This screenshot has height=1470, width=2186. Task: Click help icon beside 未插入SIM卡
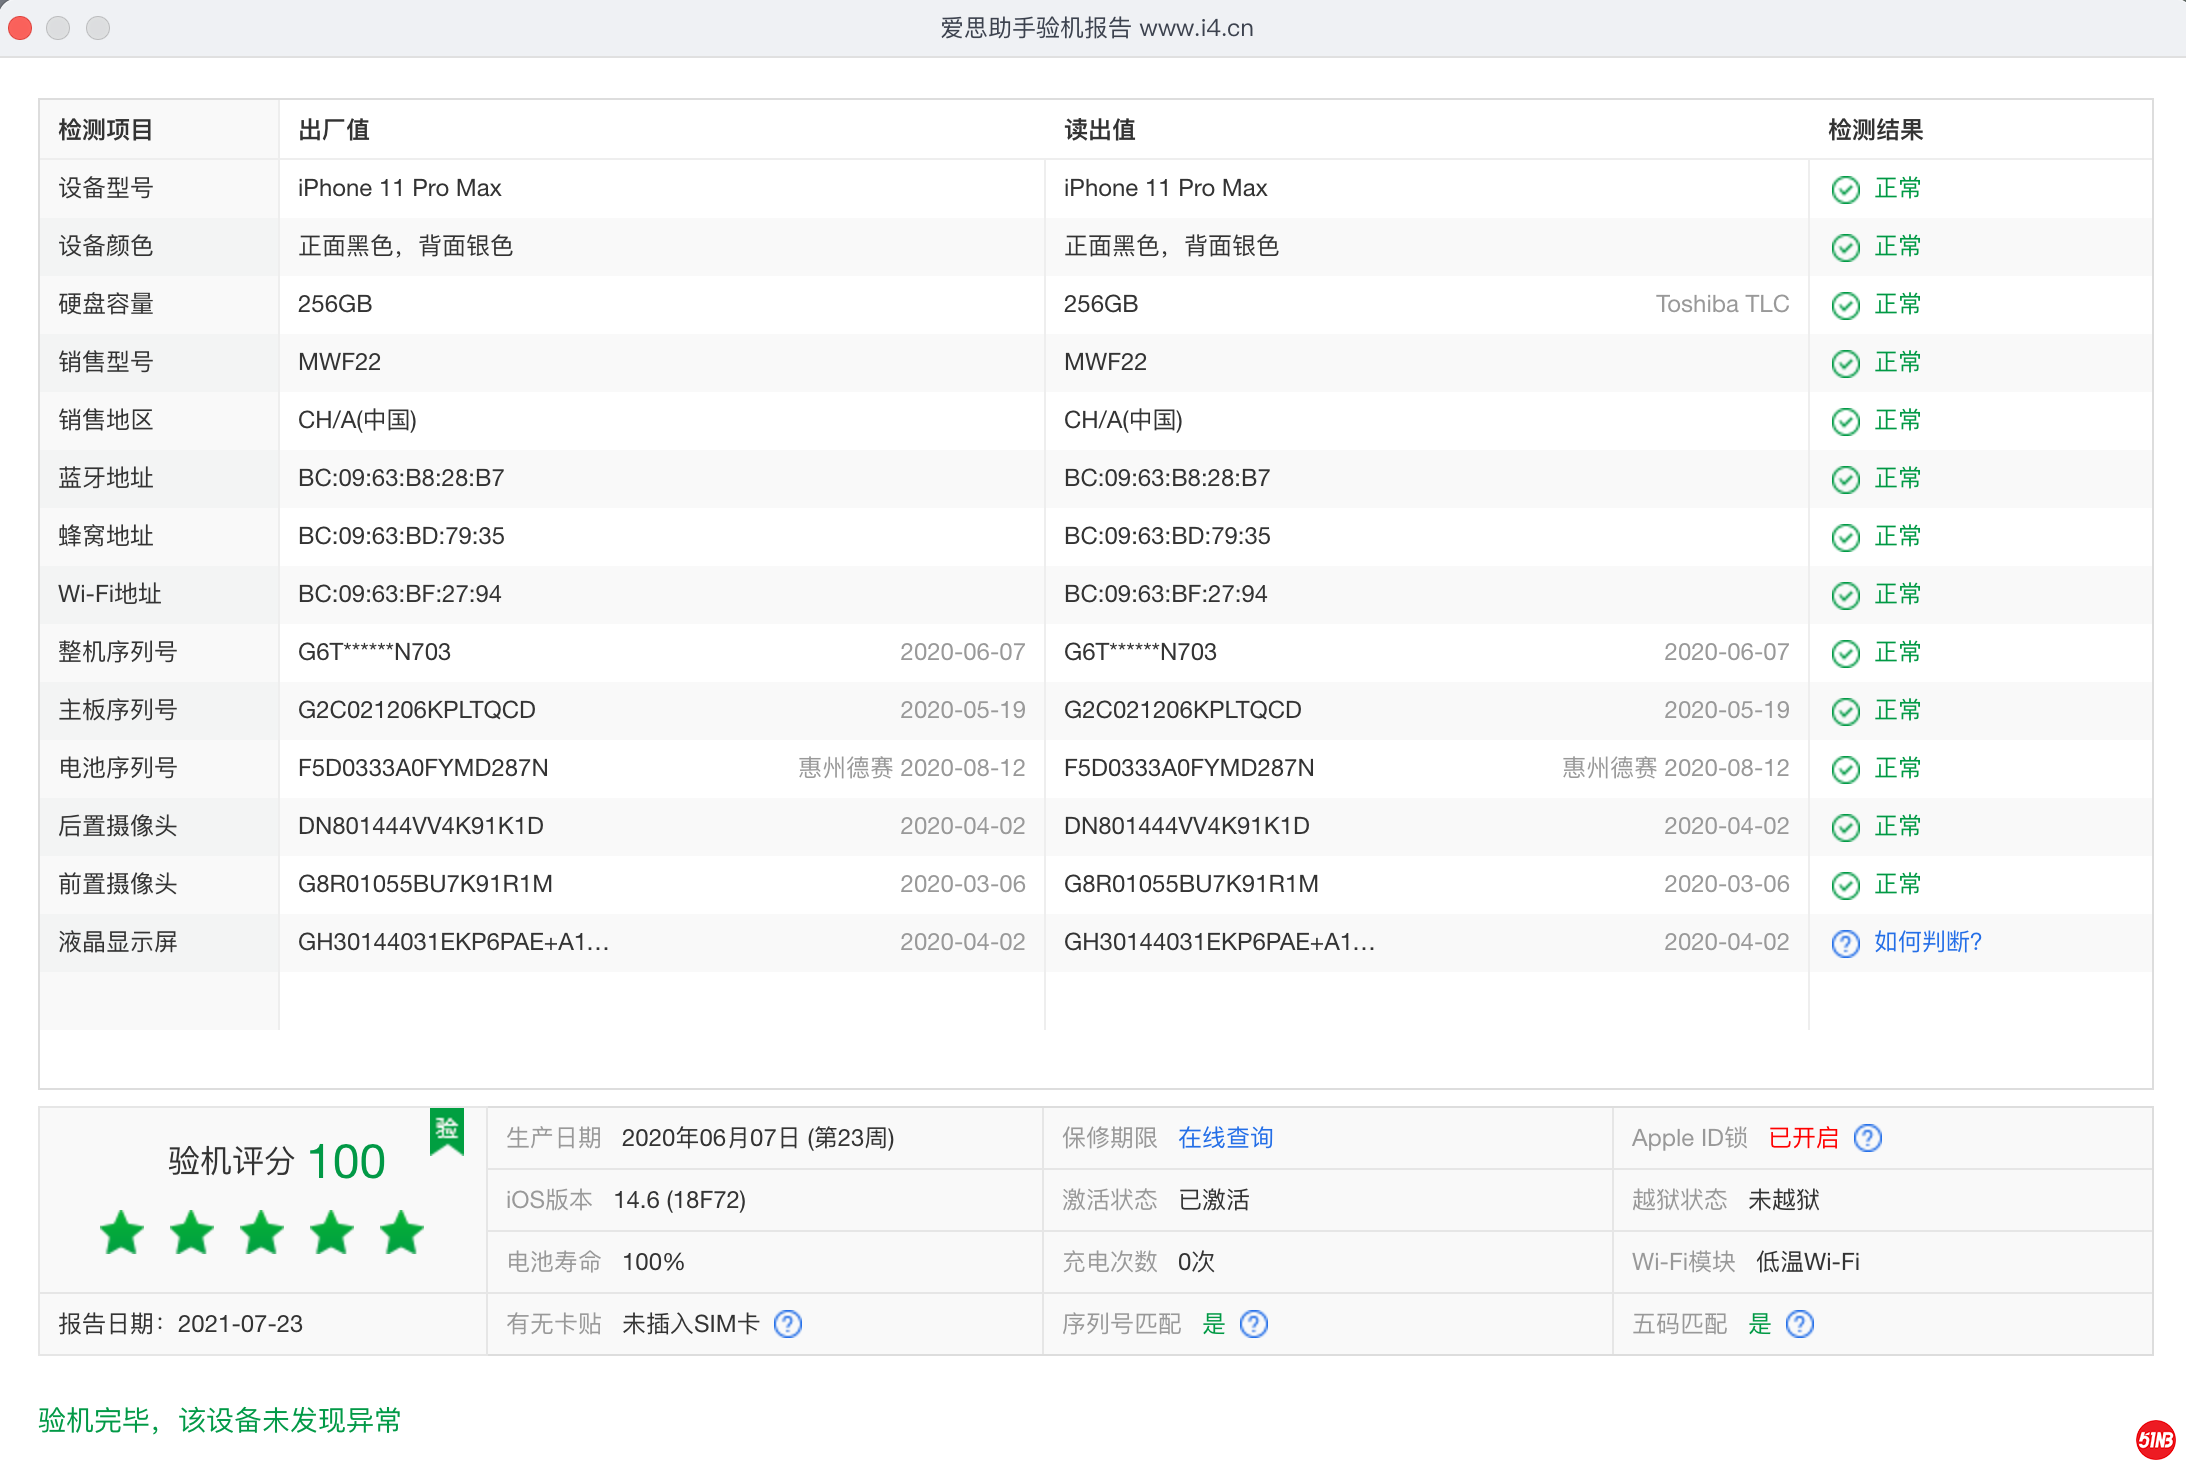click(788, 1324)
